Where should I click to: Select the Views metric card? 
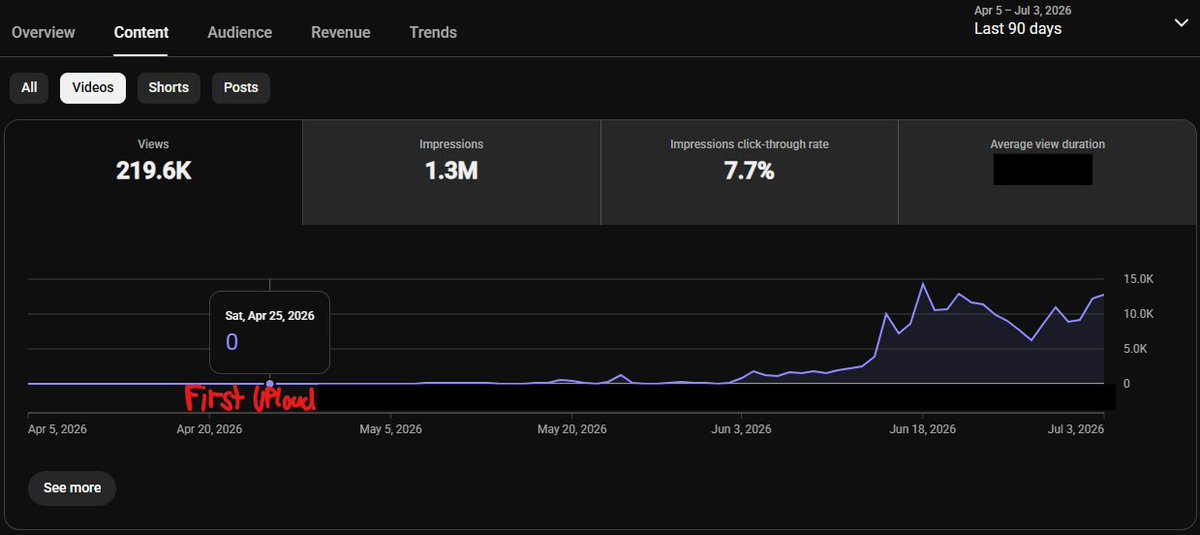tap(154, 172)
